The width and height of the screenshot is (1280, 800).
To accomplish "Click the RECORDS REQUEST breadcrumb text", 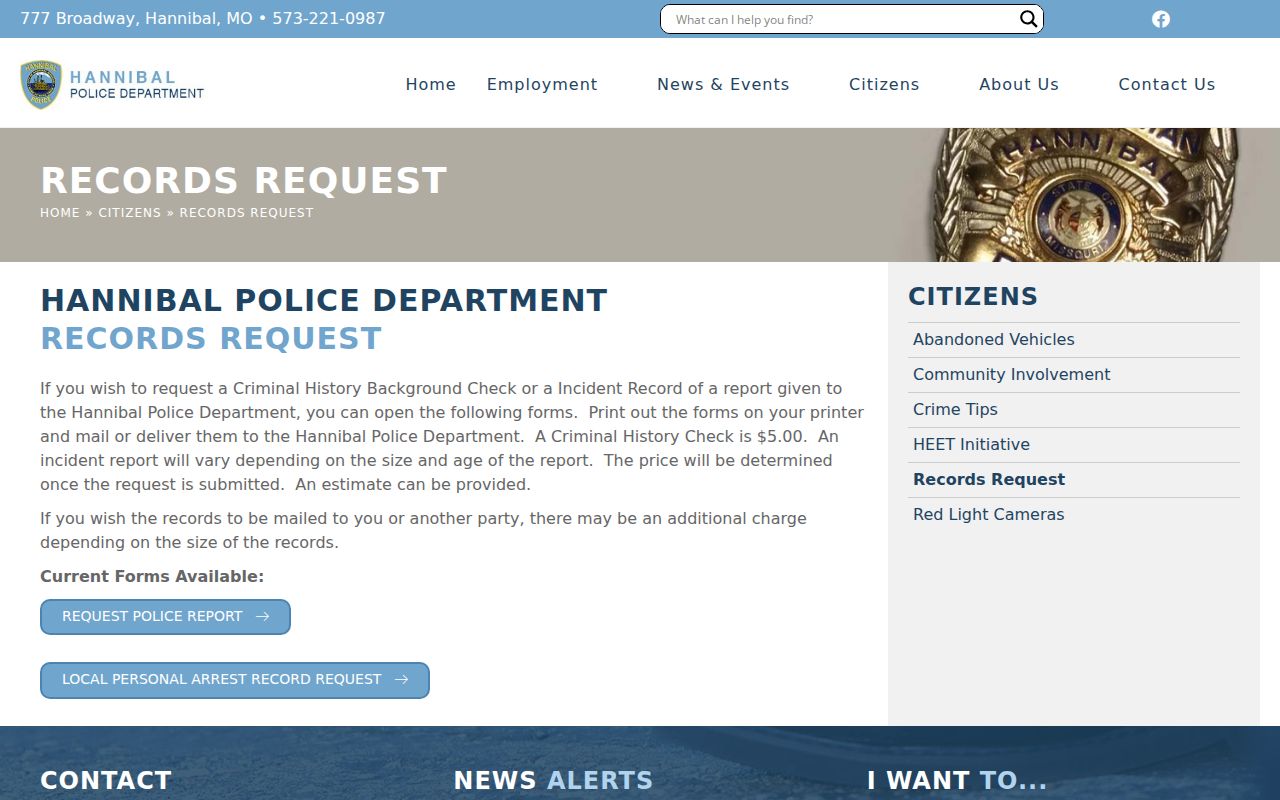I will (x=247, y=212).
